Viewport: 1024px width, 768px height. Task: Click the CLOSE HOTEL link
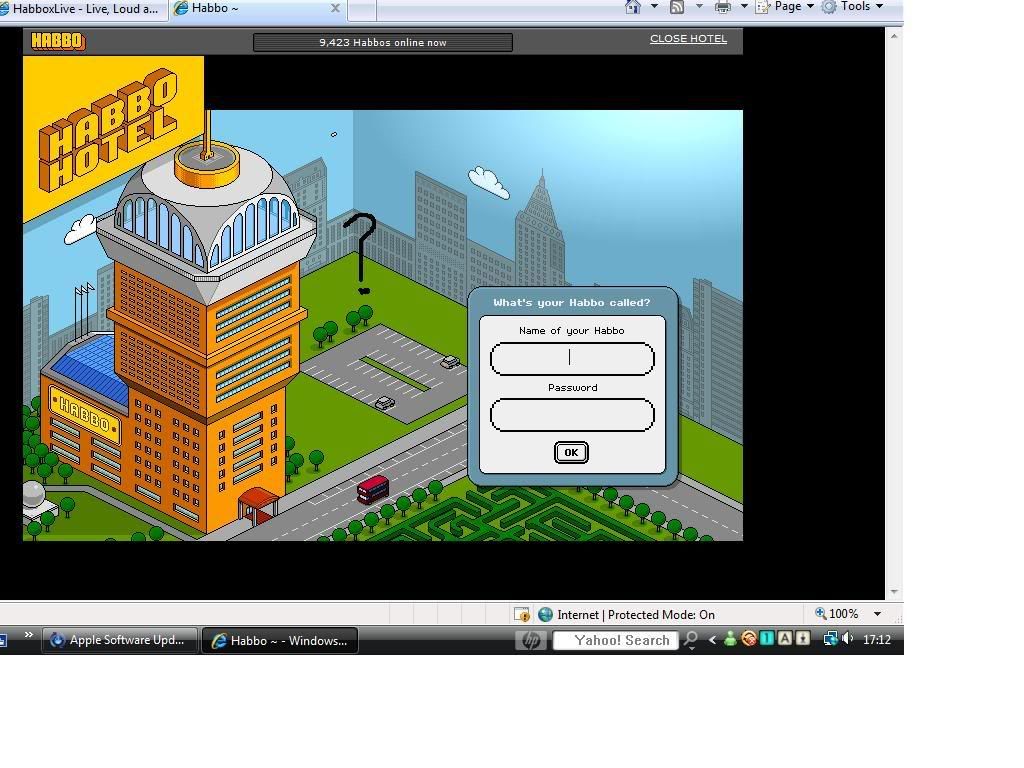click(x=688, y=39)
